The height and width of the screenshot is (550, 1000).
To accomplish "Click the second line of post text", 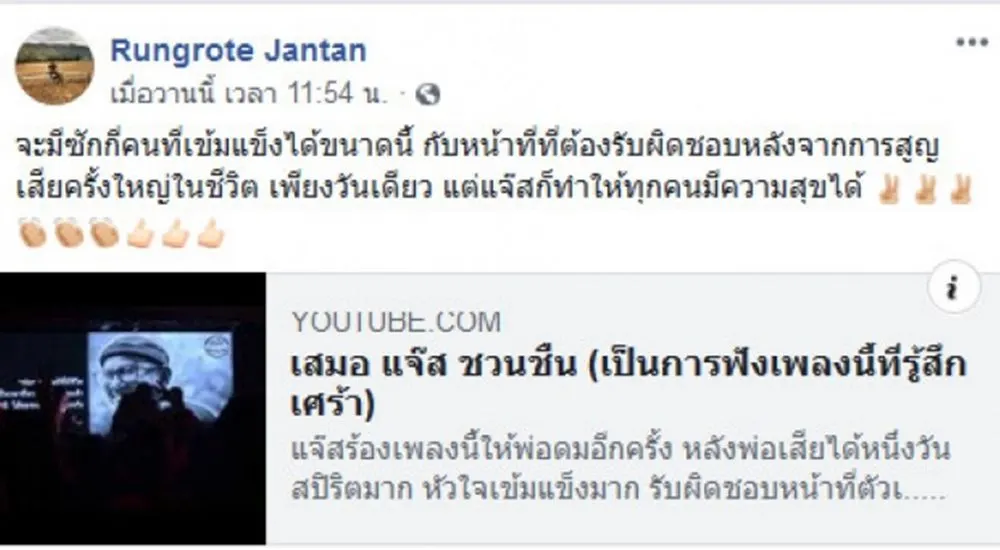I will click(439, 189).
